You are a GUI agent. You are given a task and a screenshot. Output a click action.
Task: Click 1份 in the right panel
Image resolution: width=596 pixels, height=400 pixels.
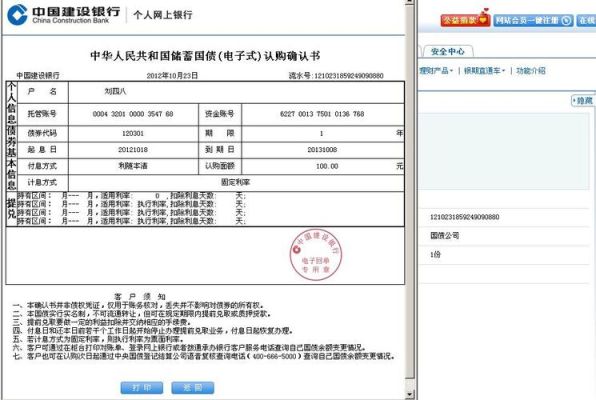(x=435, y=255)
